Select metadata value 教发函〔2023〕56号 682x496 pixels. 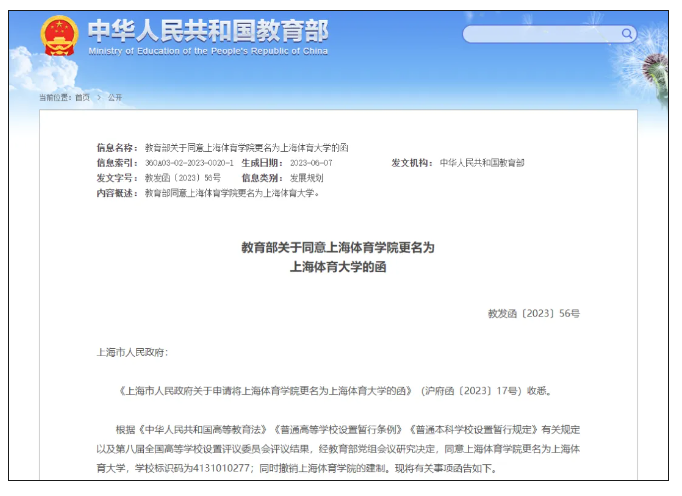tap(183, 178)
